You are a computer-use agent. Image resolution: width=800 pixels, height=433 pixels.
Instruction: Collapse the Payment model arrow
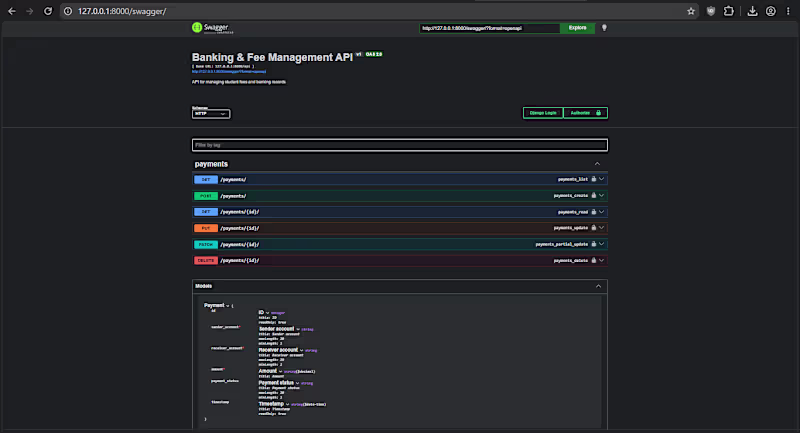228,305
